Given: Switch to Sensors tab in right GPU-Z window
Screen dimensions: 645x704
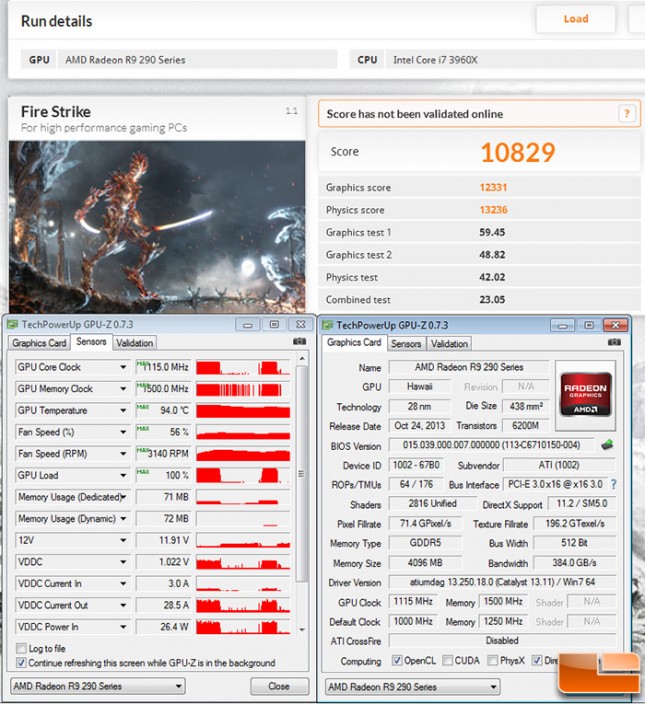Looking at the screenshot, I should (x=406, y=343).
